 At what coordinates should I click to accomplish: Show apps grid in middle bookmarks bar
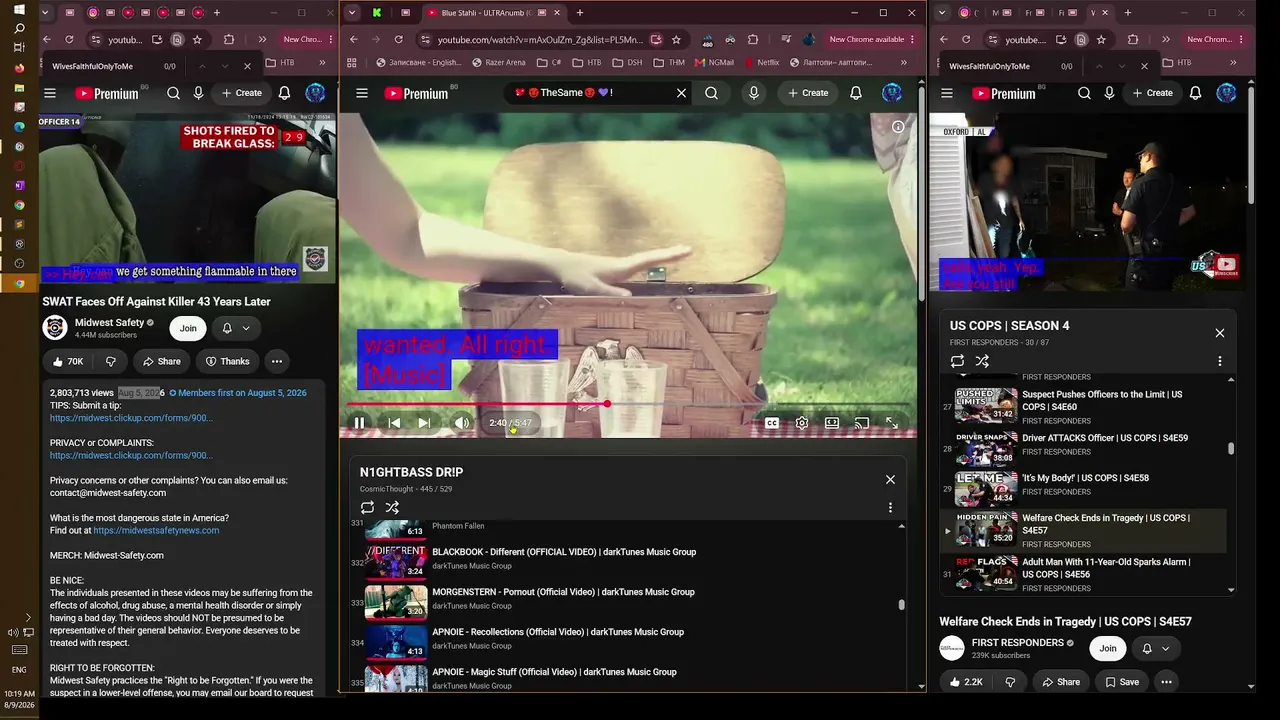click(x=352, y=62)
